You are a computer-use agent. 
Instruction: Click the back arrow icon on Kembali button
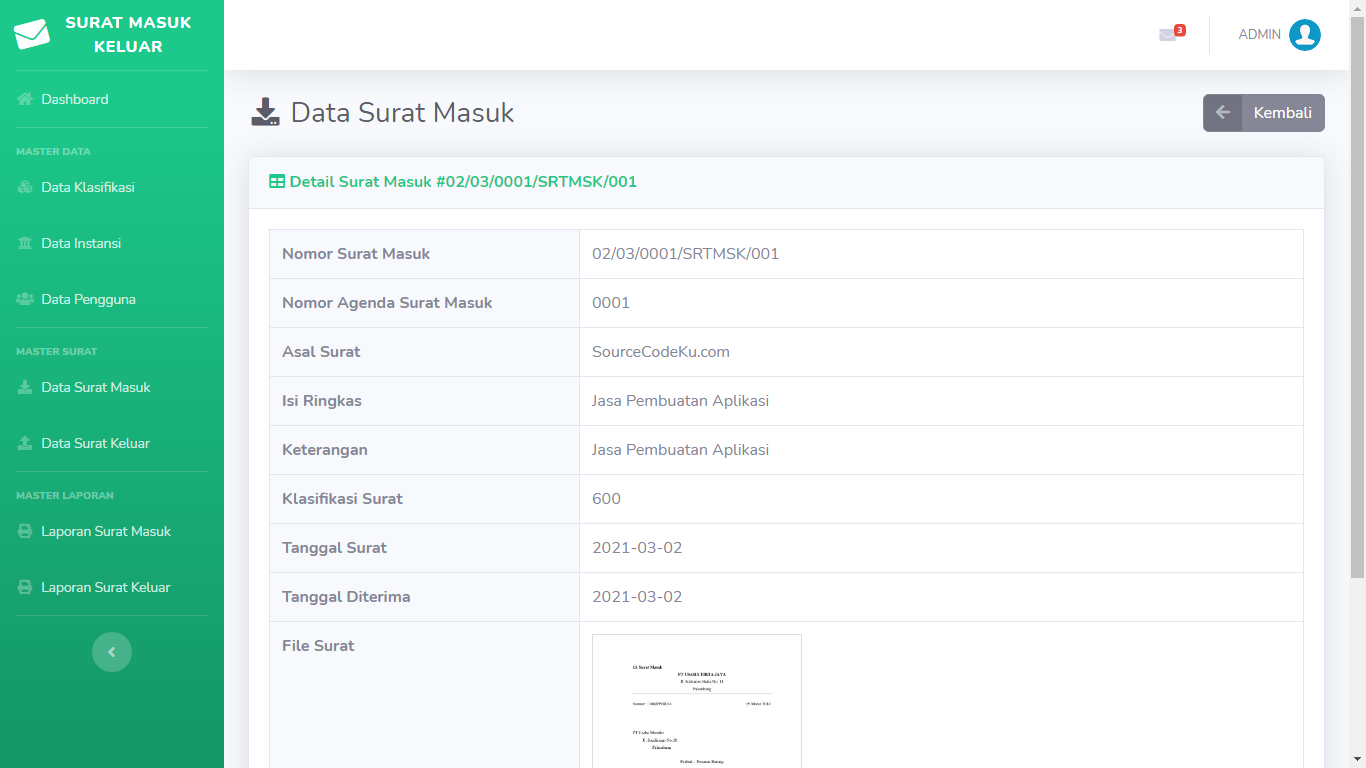[1222, 113]
